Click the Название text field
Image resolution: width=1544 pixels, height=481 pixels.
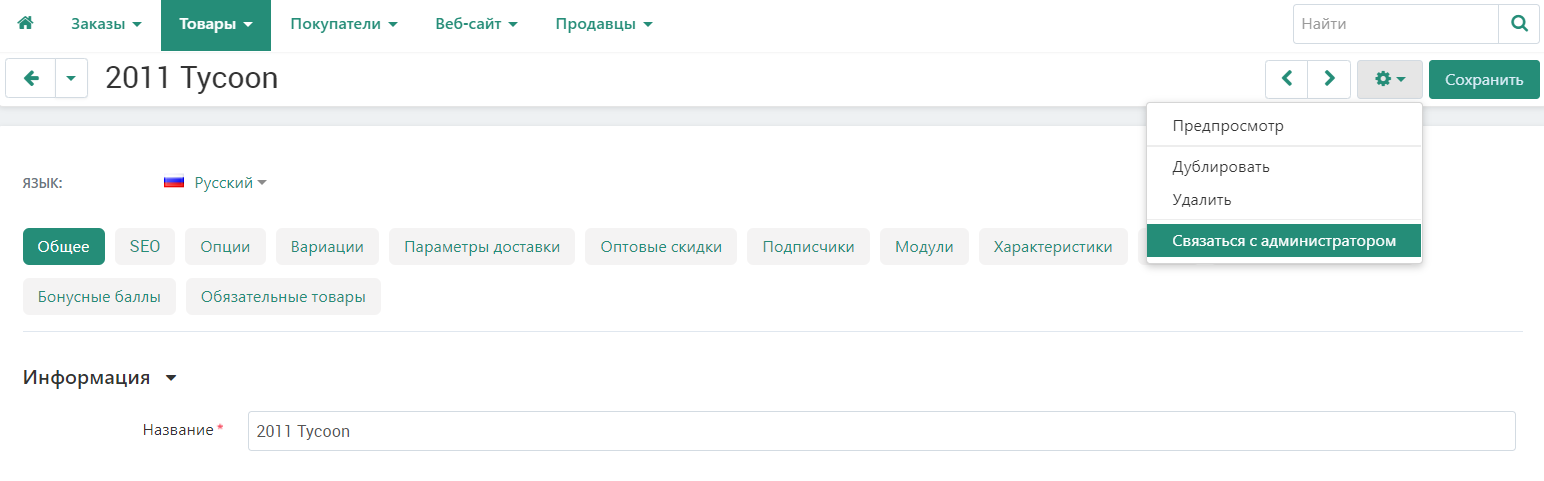tap(880, 431)
